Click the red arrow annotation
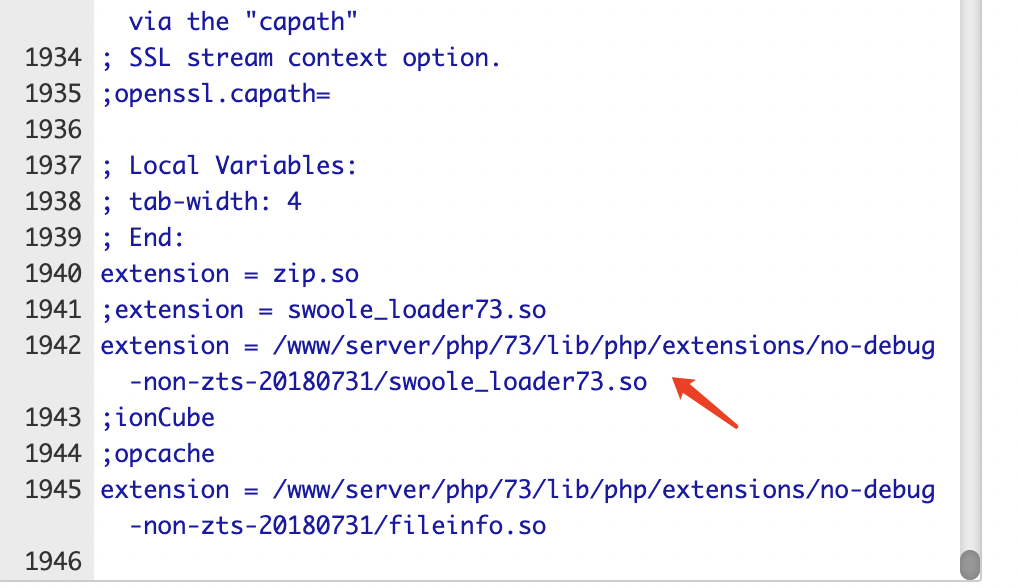Image resolution: width=1018 pixels, height=588 pixels. click(x=705, y=402)
